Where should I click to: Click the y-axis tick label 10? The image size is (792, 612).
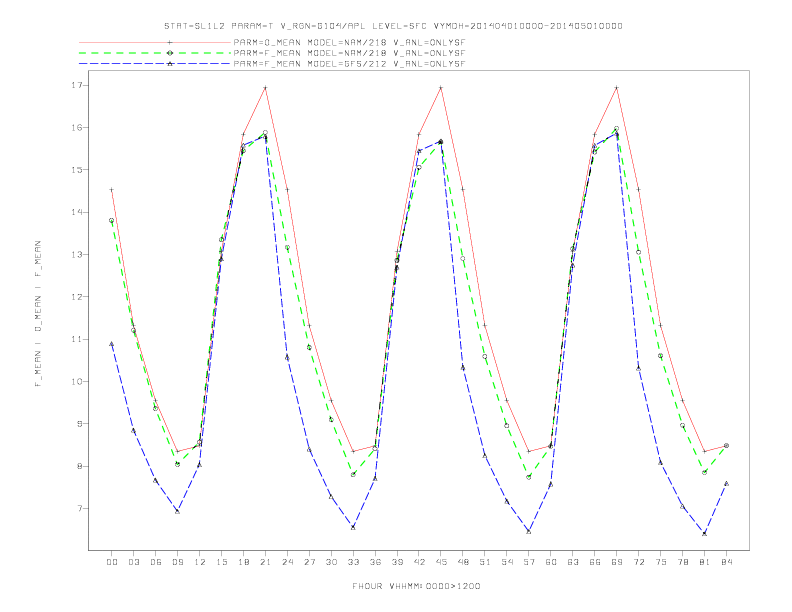click(77, 381)
